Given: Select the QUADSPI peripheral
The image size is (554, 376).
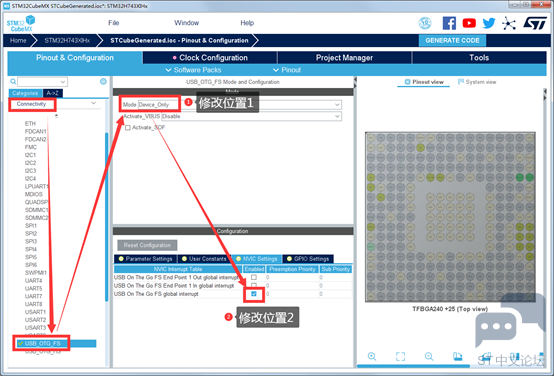Looking at the screenshot, I should [x=36, y=202].
